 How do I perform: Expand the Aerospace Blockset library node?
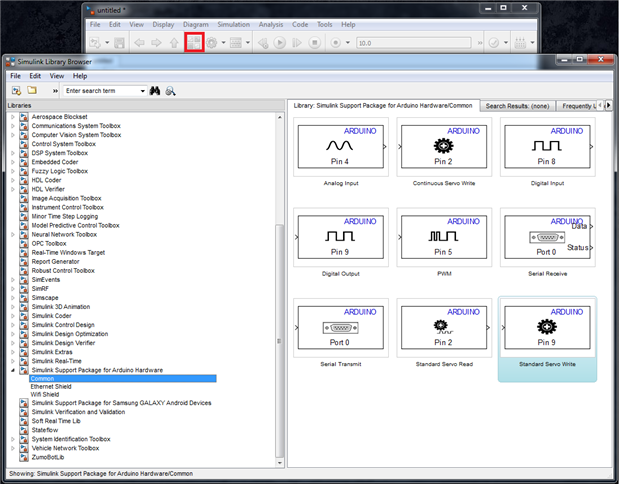(x=12, y=118)
